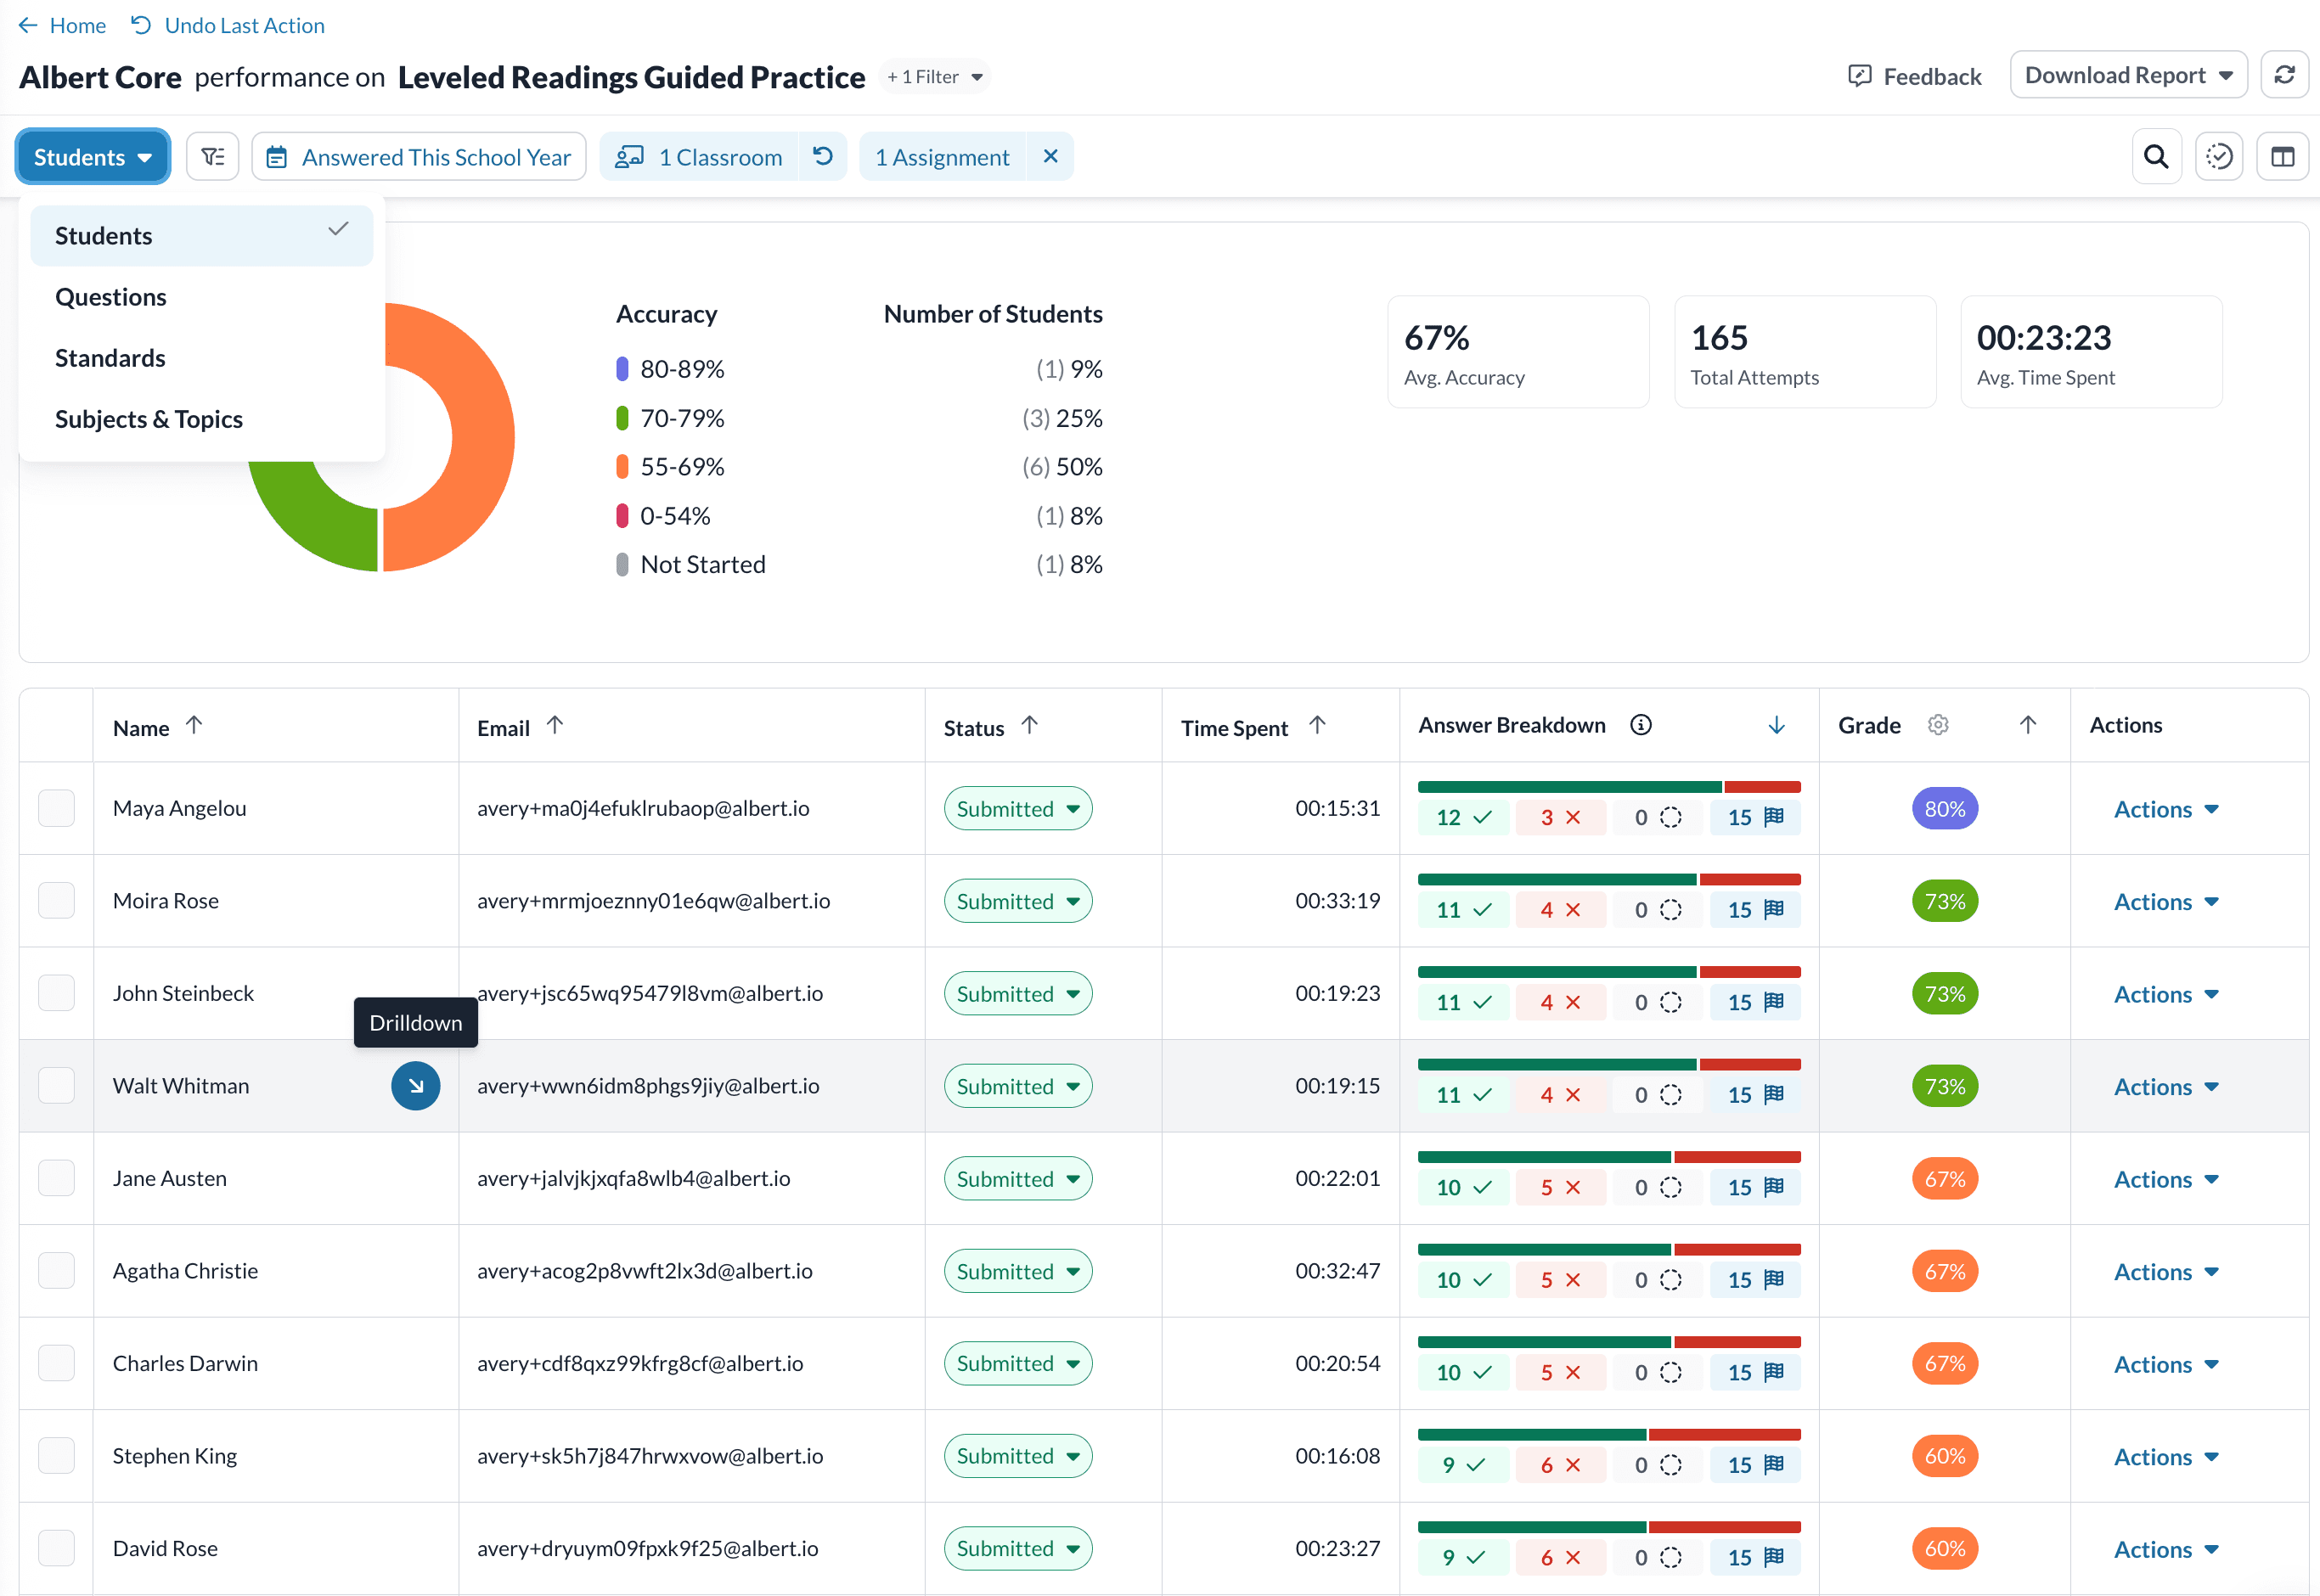The image size is (2320, 1596).
Task: Expand the Download Report dropdown
Action: pos(2128,76)
